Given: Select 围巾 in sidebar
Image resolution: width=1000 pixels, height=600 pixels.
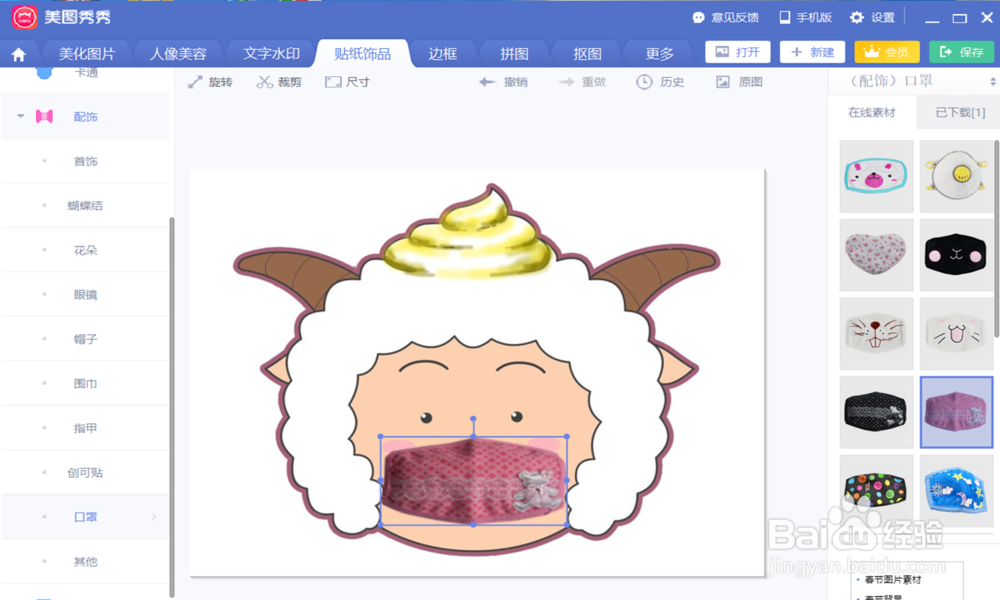Looking at the screenshot, I should click(x=85, y=384).
